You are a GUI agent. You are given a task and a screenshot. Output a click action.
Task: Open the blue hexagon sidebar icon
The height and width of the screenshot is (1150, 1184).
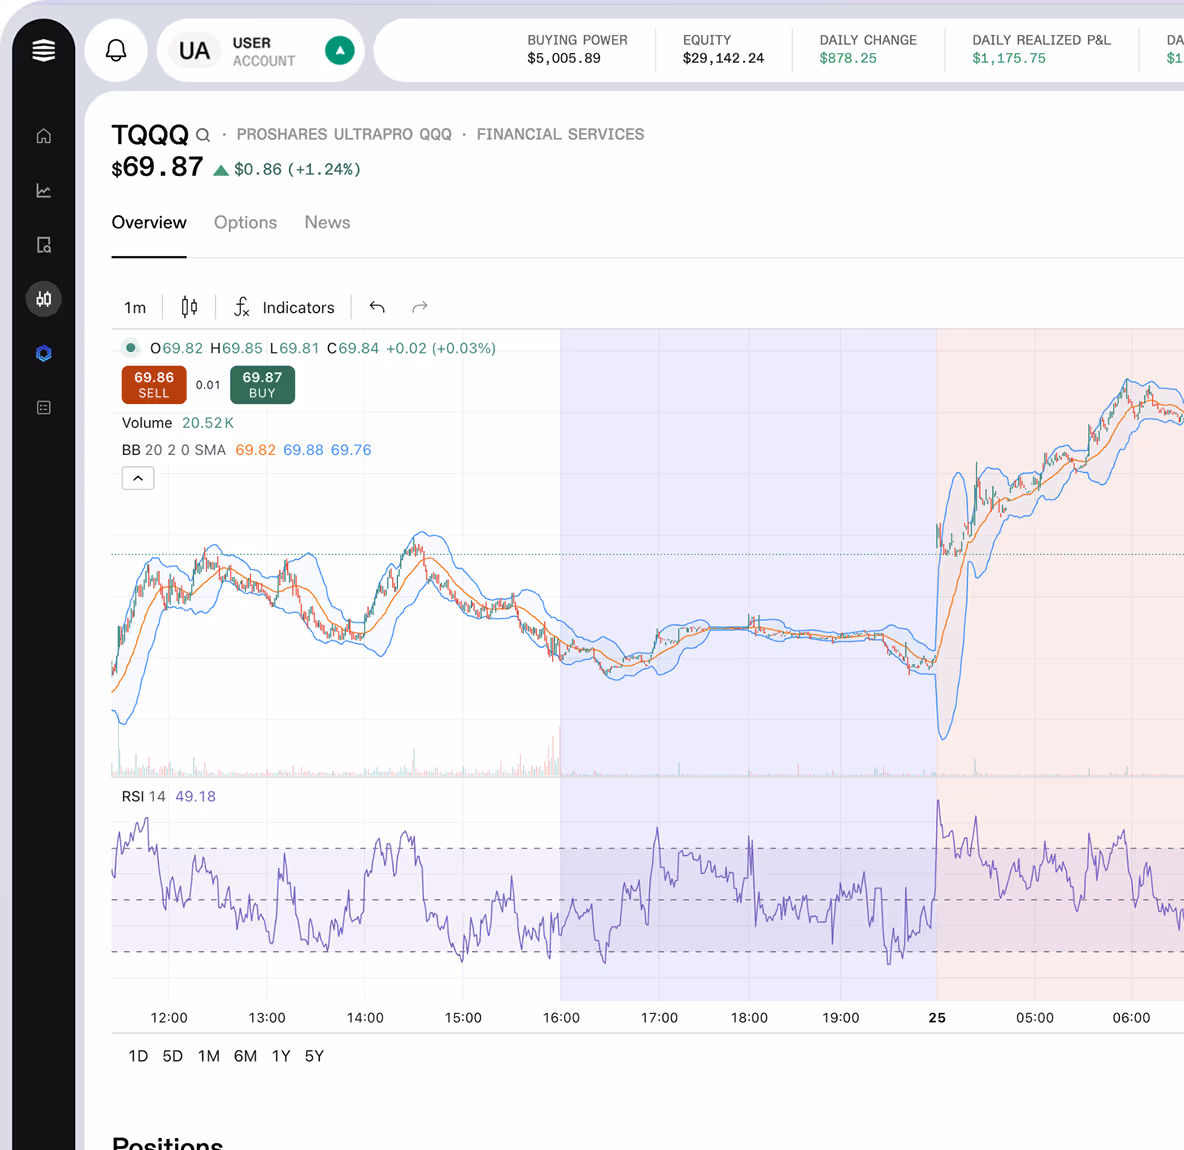44,353
